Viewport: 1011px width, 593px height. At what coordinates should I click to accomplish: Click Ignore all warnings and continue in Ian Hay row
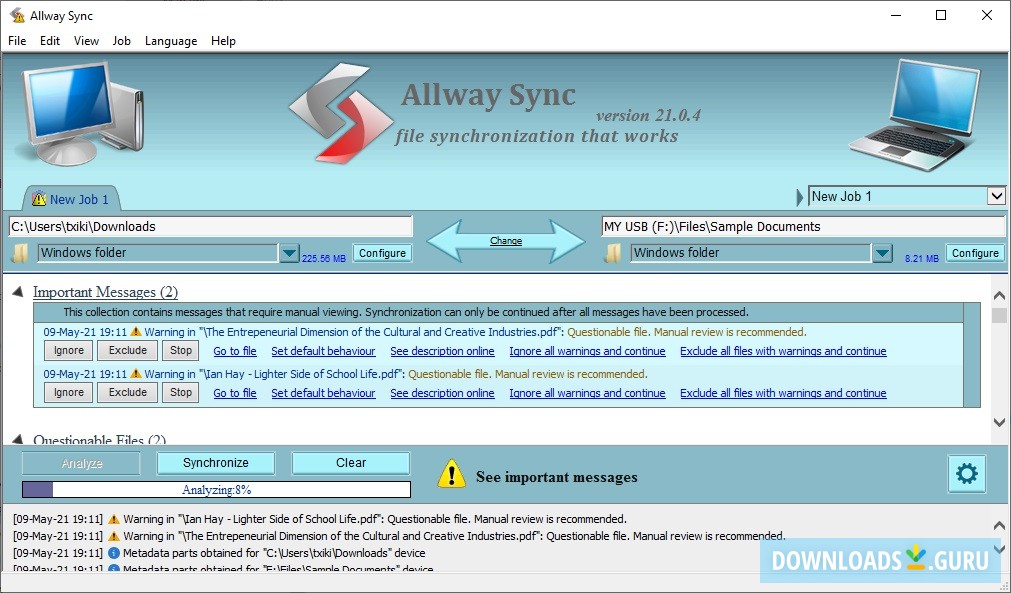[587, 393]
